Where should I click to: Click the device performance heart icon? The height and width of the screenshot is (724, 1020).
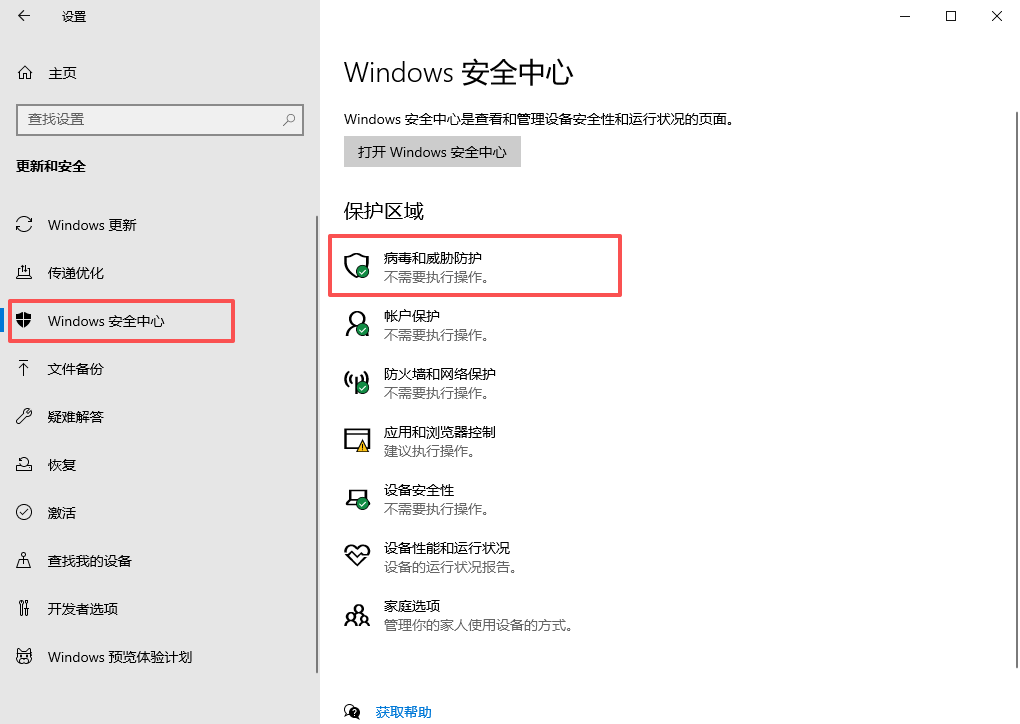(357, 556)
